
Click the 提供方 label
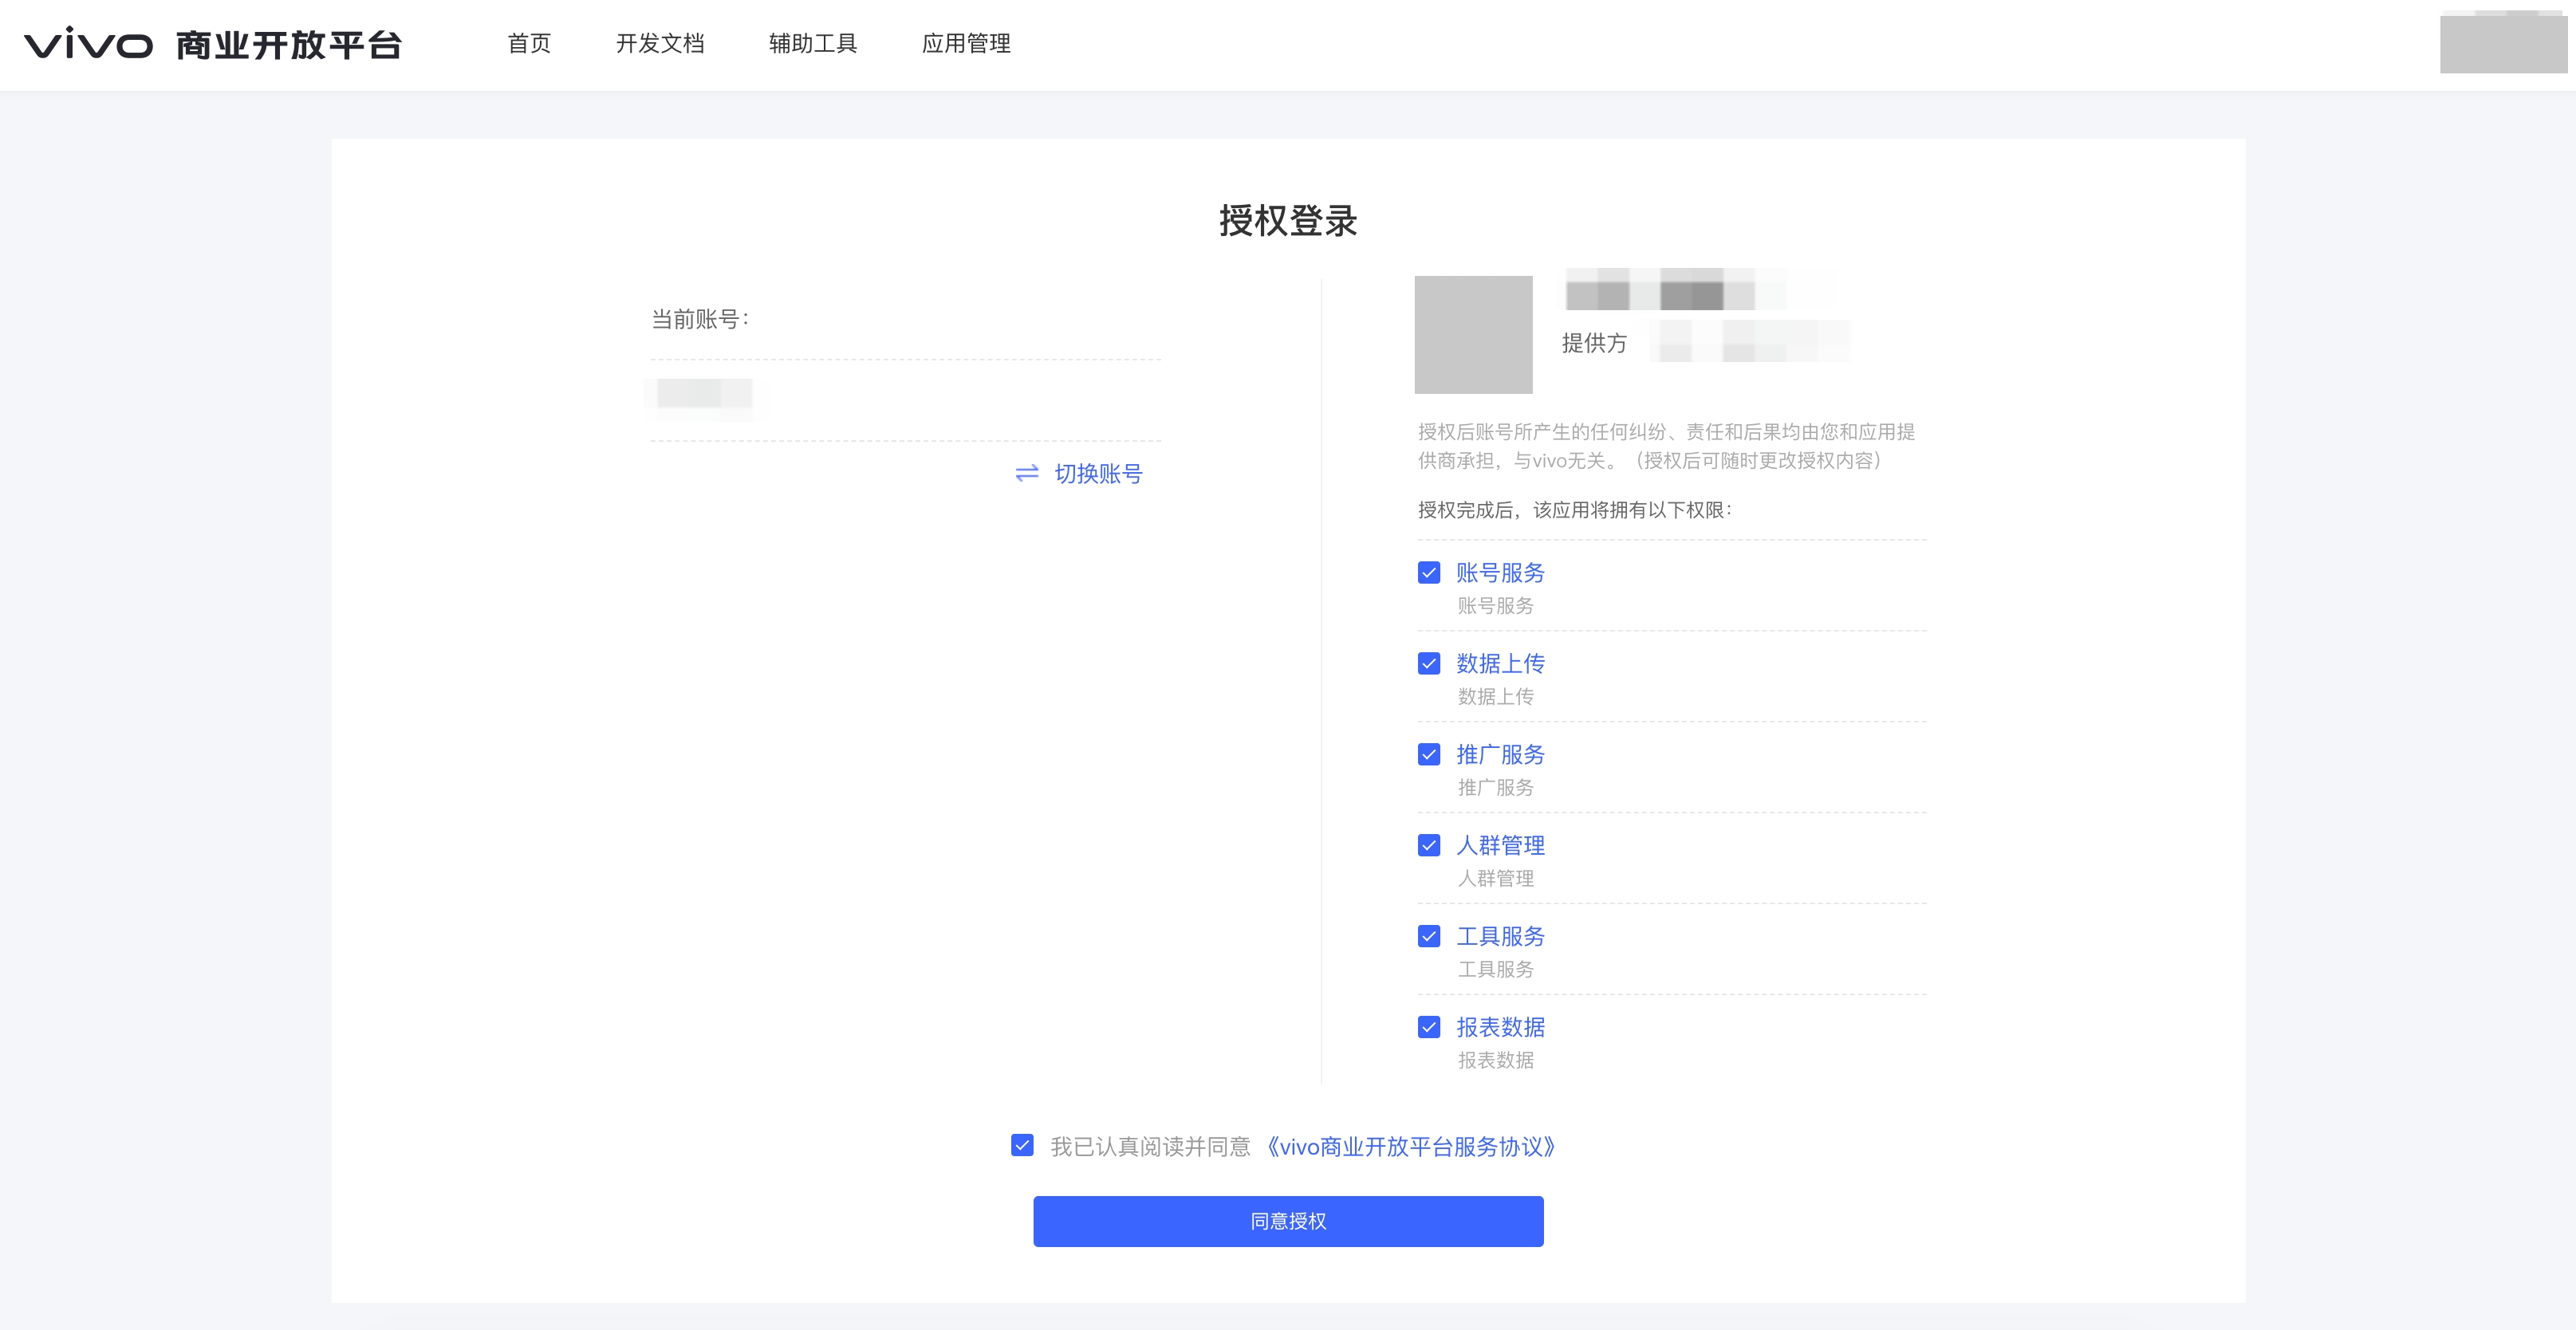[1594, 343]
